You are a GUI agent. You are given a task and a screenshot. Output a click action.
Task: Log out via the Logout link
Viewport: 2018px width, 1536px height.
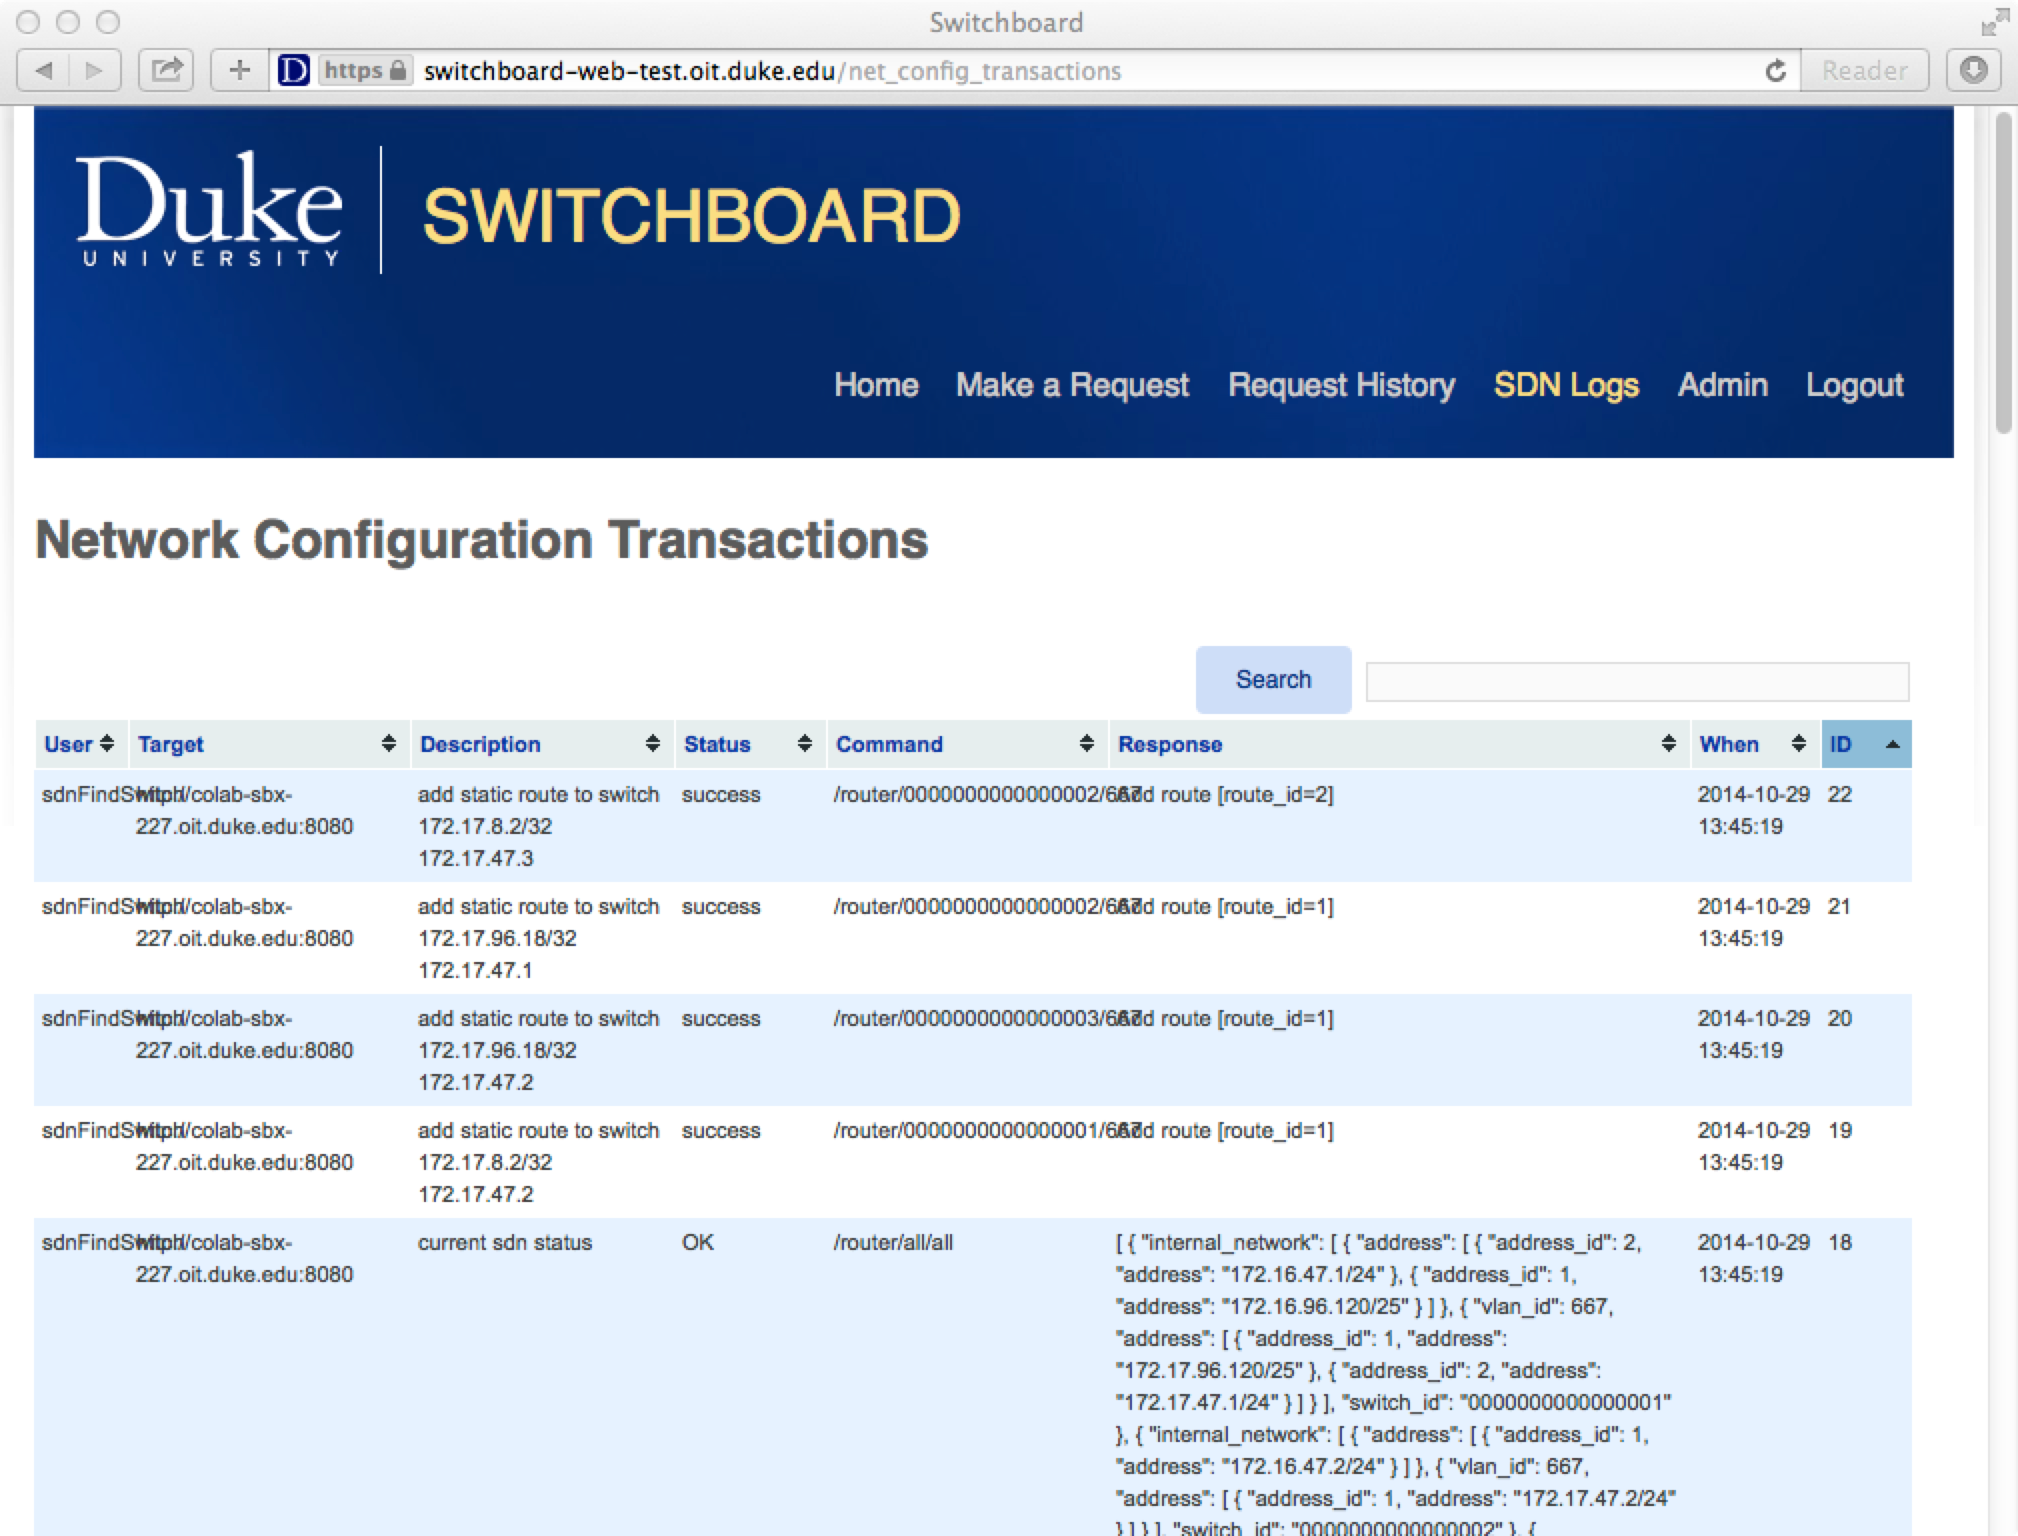click(1854, 385)
